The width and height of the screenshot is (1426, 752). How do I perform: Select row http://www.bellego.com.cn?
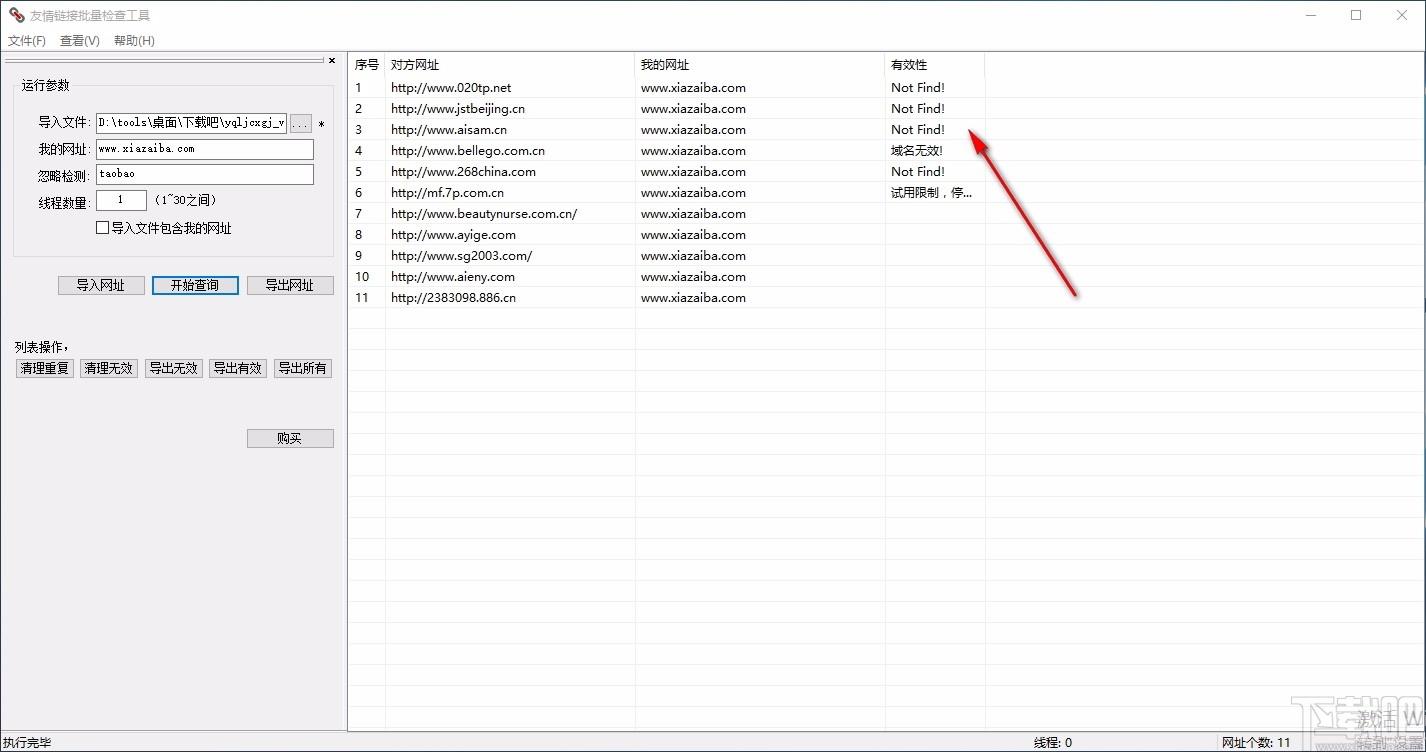click(x=667, y=151)
